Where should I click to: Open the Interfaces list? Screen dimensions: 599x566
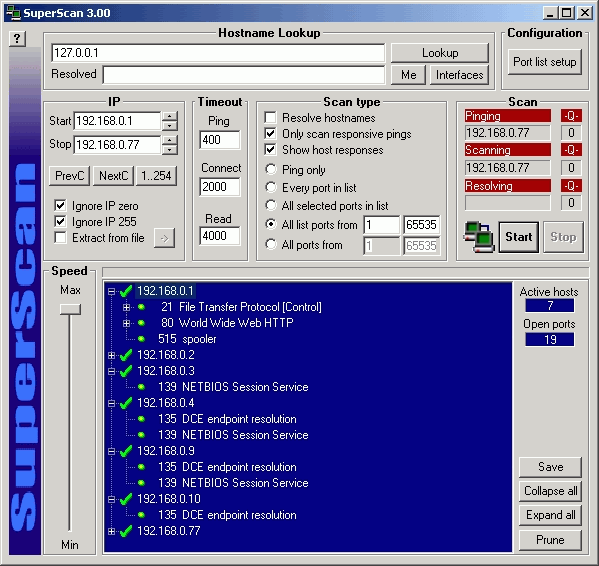coord(460,75)
